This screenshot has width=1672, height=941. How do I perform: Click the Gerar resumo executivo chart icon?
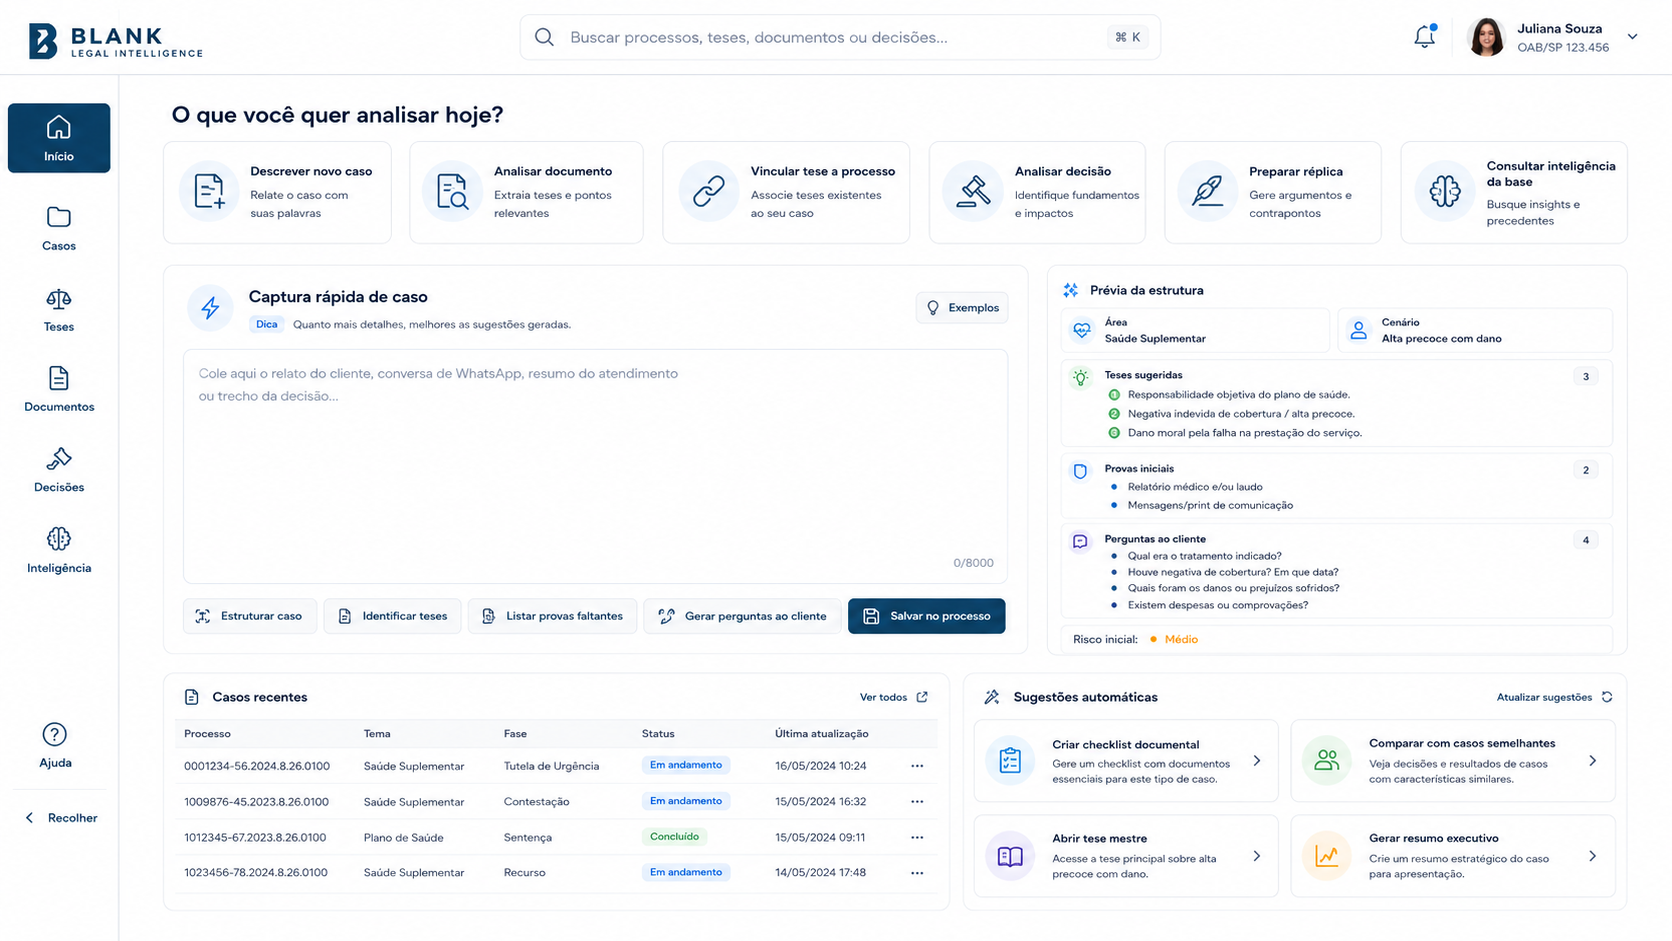[x=1327, y=856]
